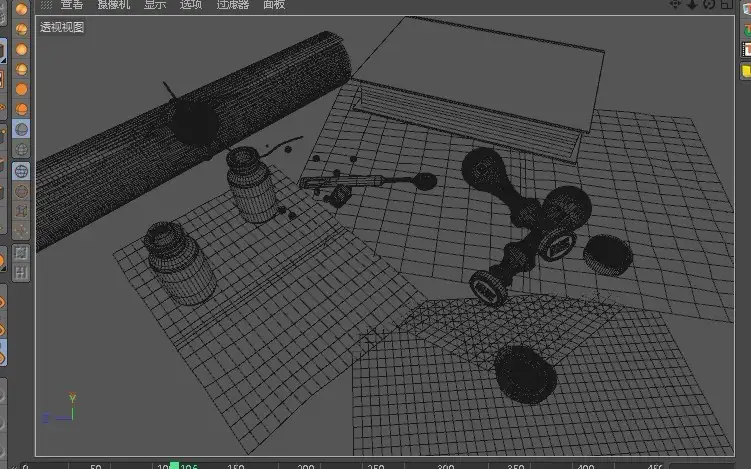Open the 过滤器 (Filter) dropdown menu
The height and width of the screenshot is (469, 751).
233,5
